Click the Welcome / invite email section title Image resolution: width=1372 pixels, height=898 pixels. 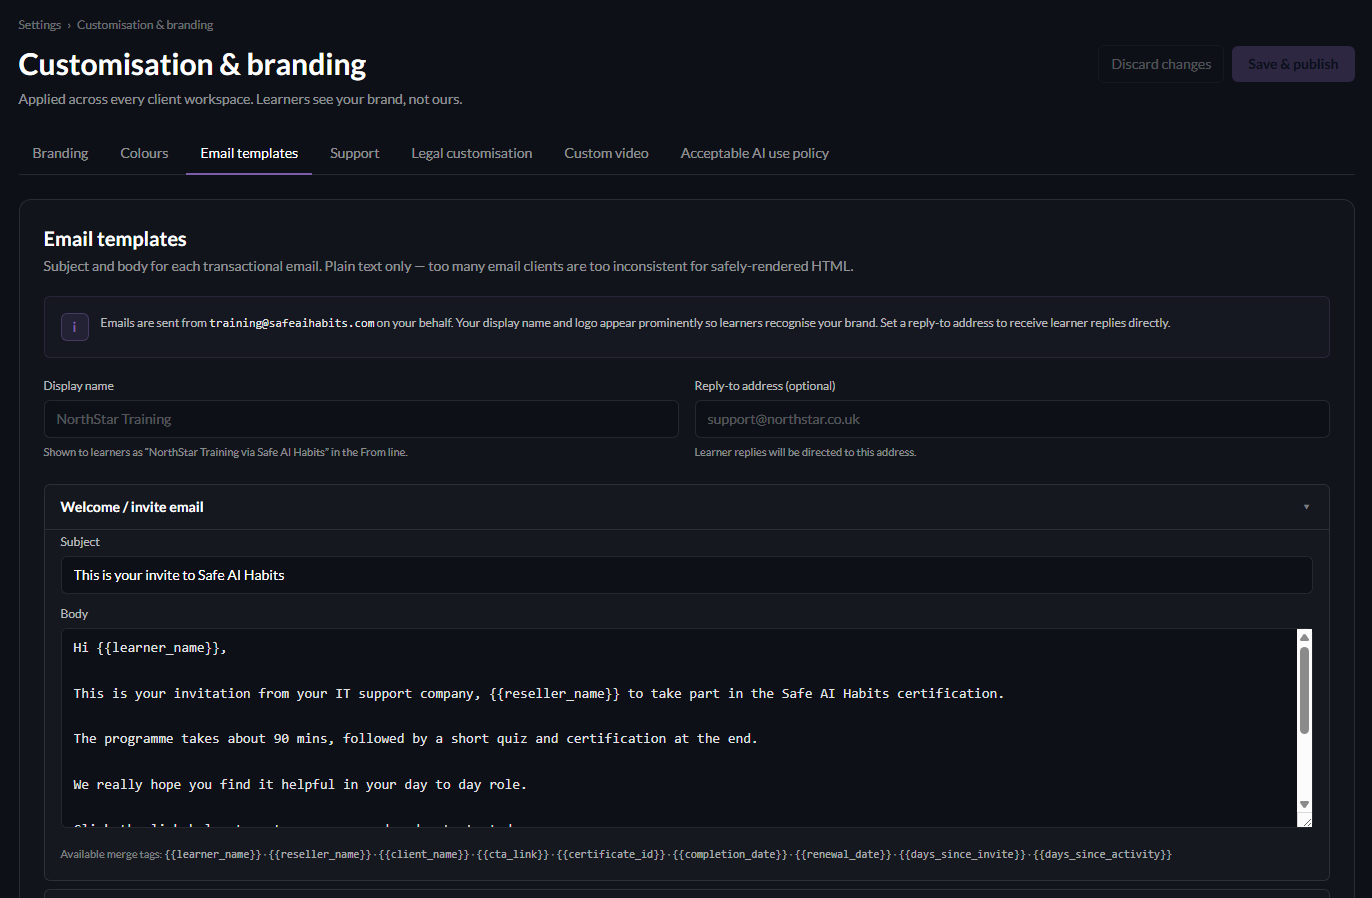(132, 507)
